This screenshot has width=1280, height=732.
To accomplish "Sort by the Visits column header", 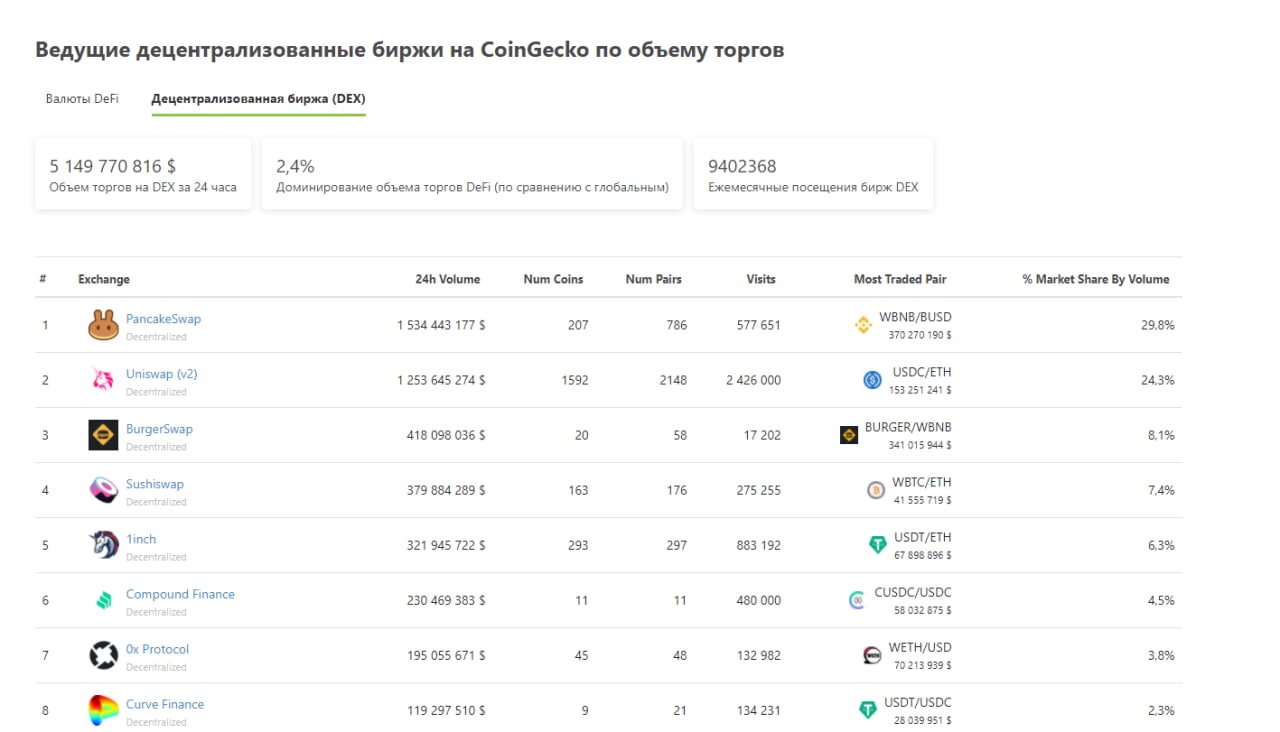I will 761,279.
